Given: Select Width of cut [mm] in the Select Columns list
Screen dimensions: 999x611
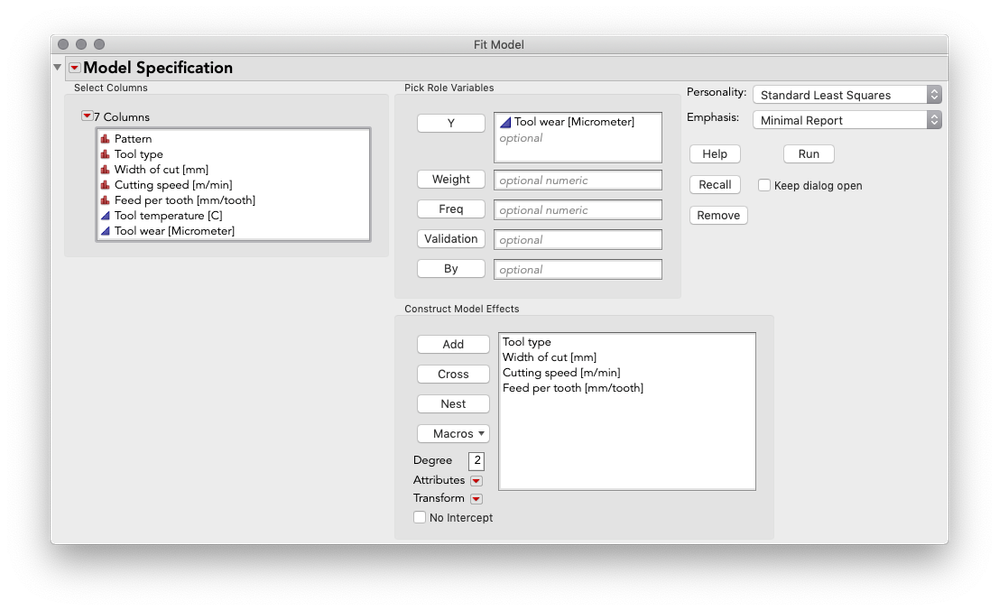Looking at the screenshot, I should tap(161, 169).
